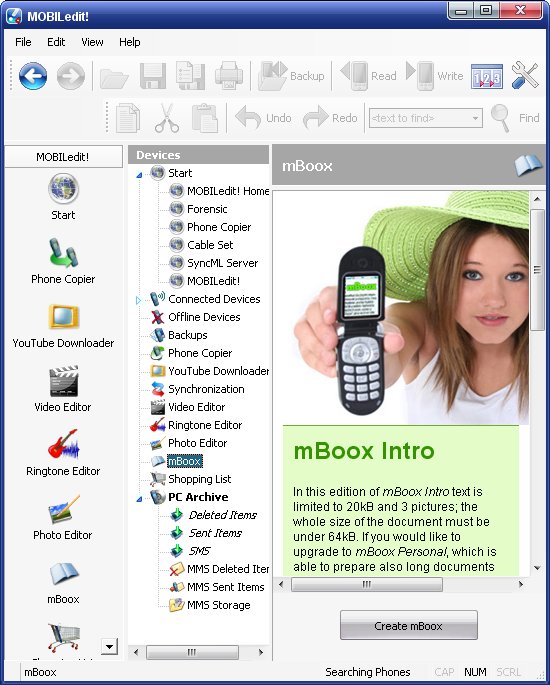550x685 pixels.
Task: Click the Searching Phones status text
Action: (x=368, y=672)
